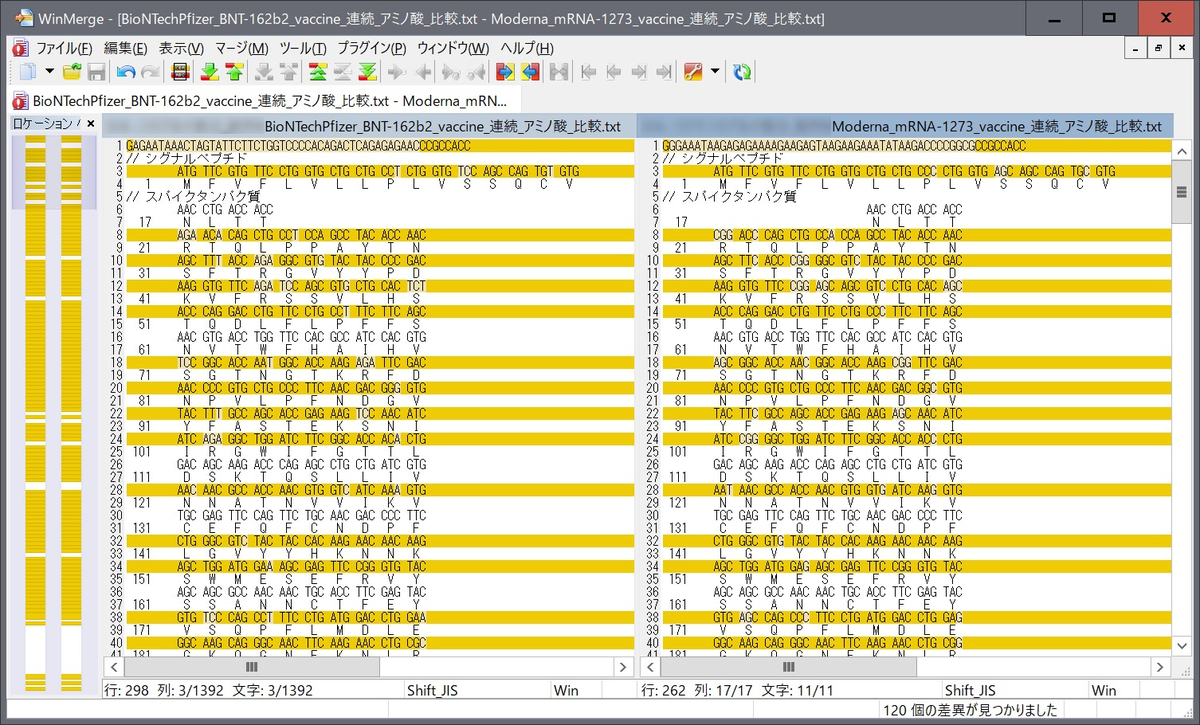
Task: Click the Next Conflict icon
Action: (263, 72)
